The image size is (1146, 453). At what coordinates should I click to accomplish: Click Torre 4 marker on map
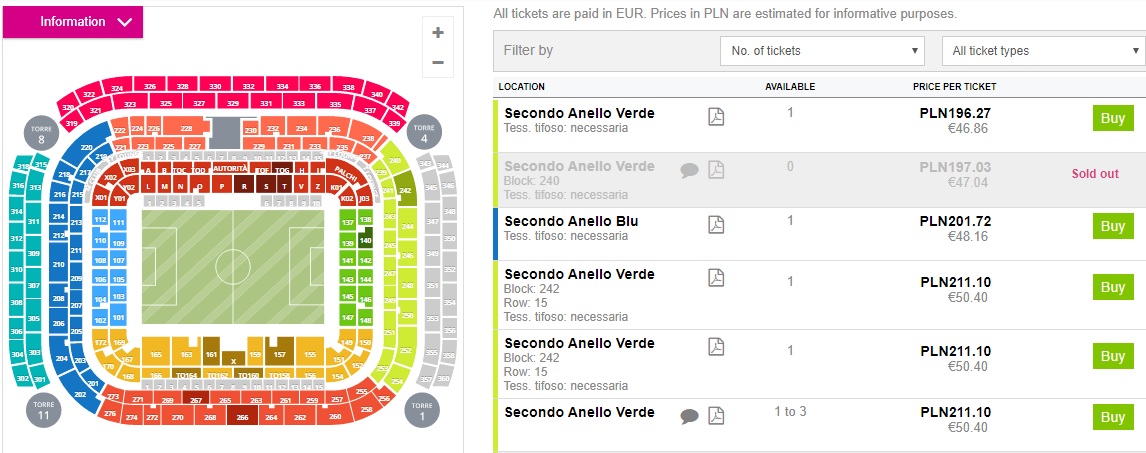click(424, 134)
